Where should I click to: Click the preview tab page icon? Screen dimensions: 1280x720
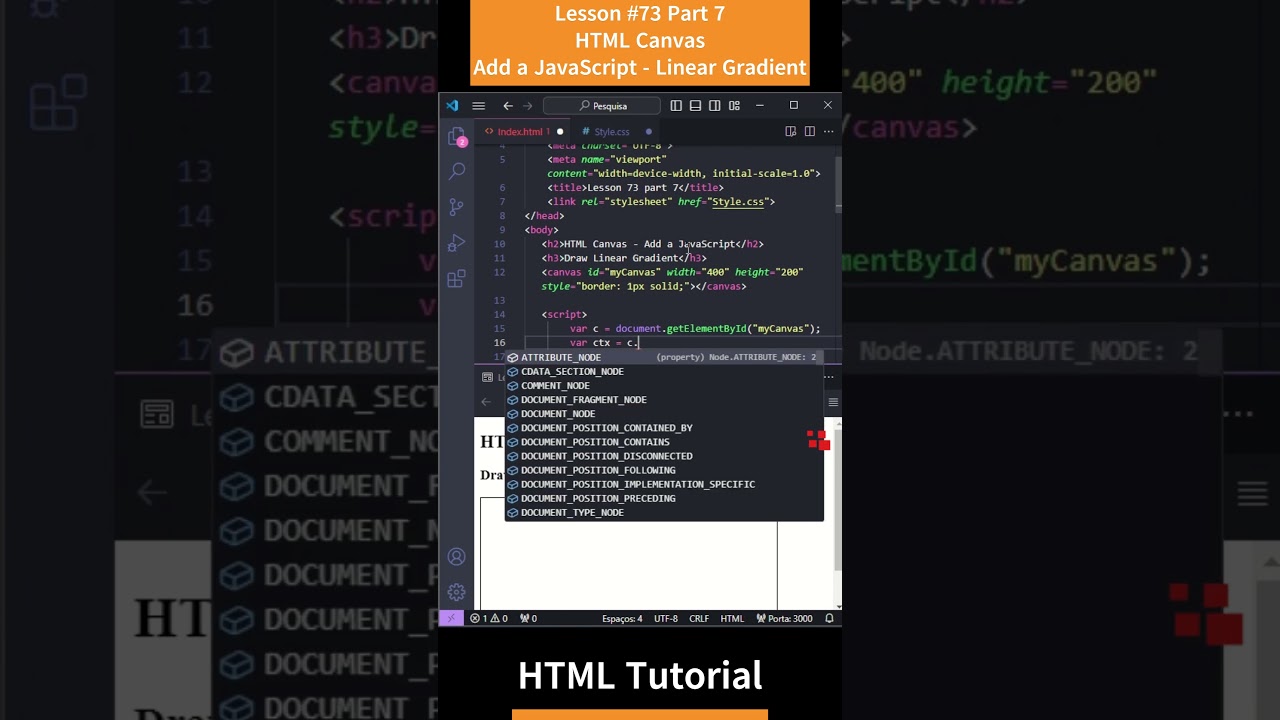coord(487,377)
